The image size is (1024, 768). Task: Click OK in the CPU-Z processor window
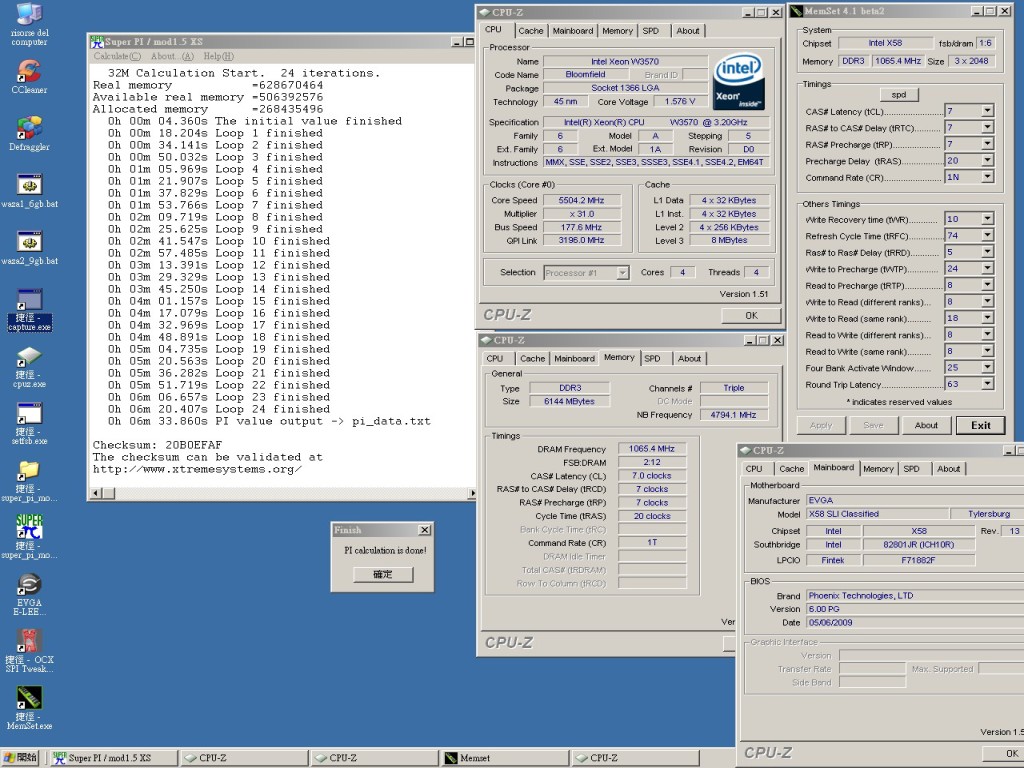pos(751,315)
